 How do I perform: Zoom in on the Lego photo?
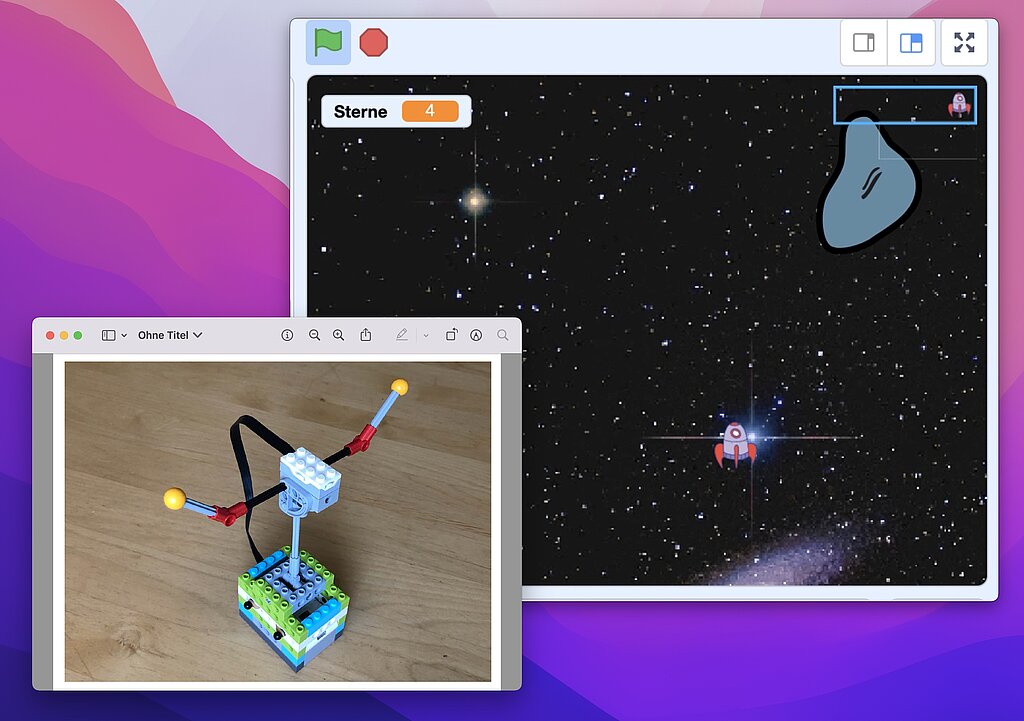(340, 335)
